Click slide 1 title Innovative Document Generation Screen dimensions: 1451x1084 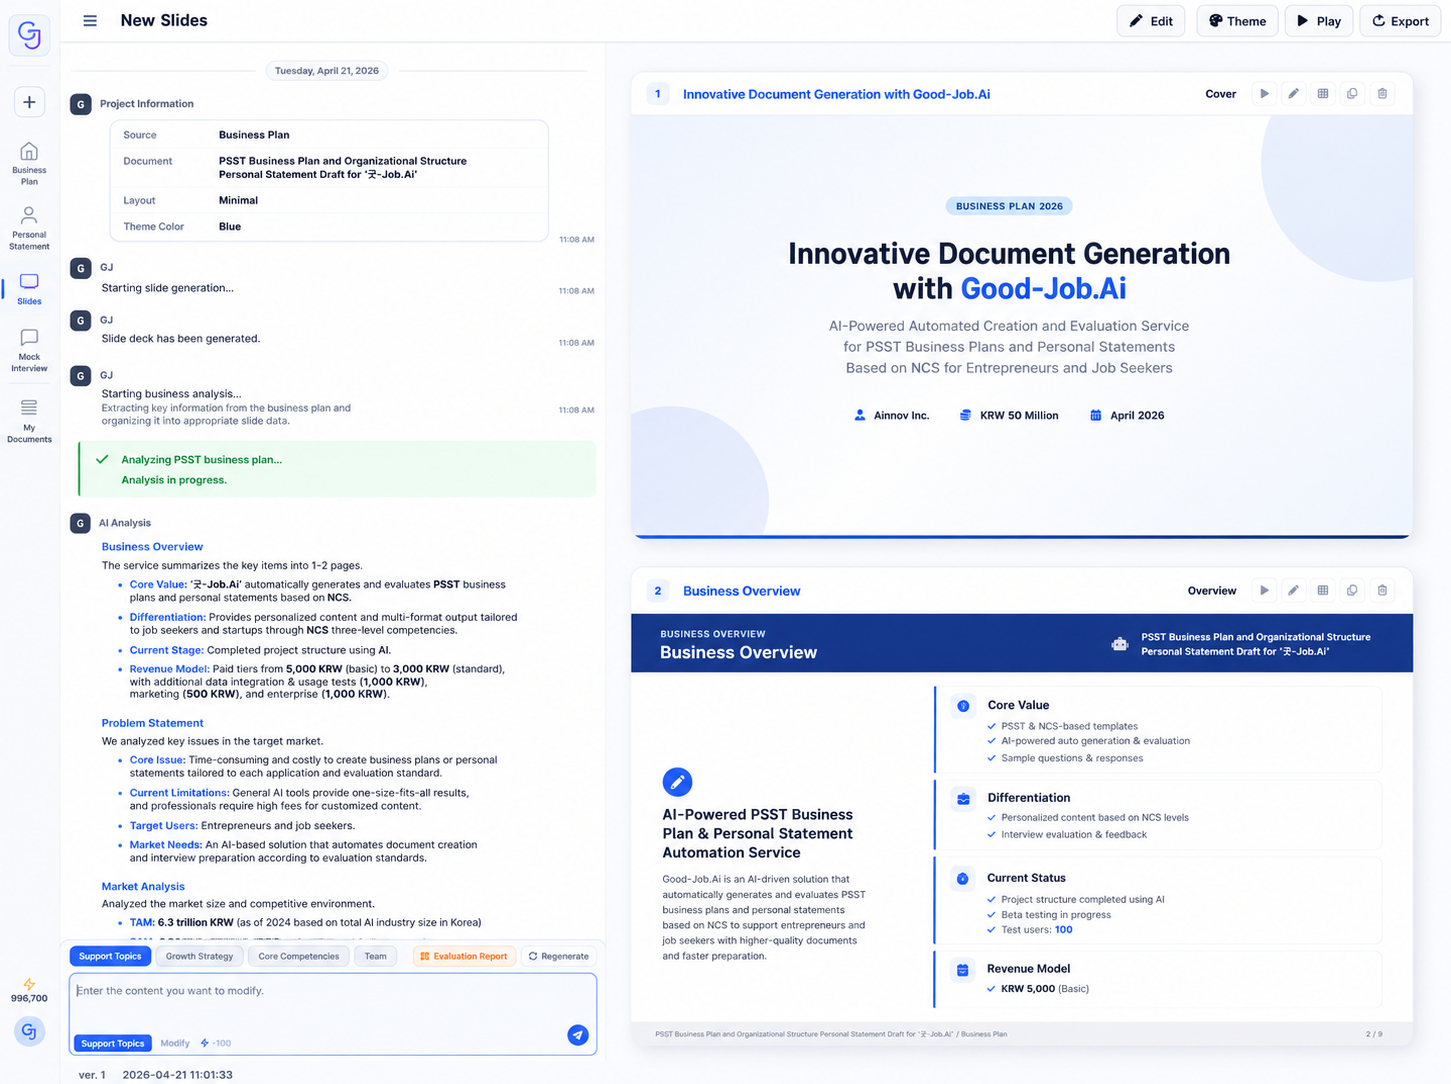click(x=836, y=94)
